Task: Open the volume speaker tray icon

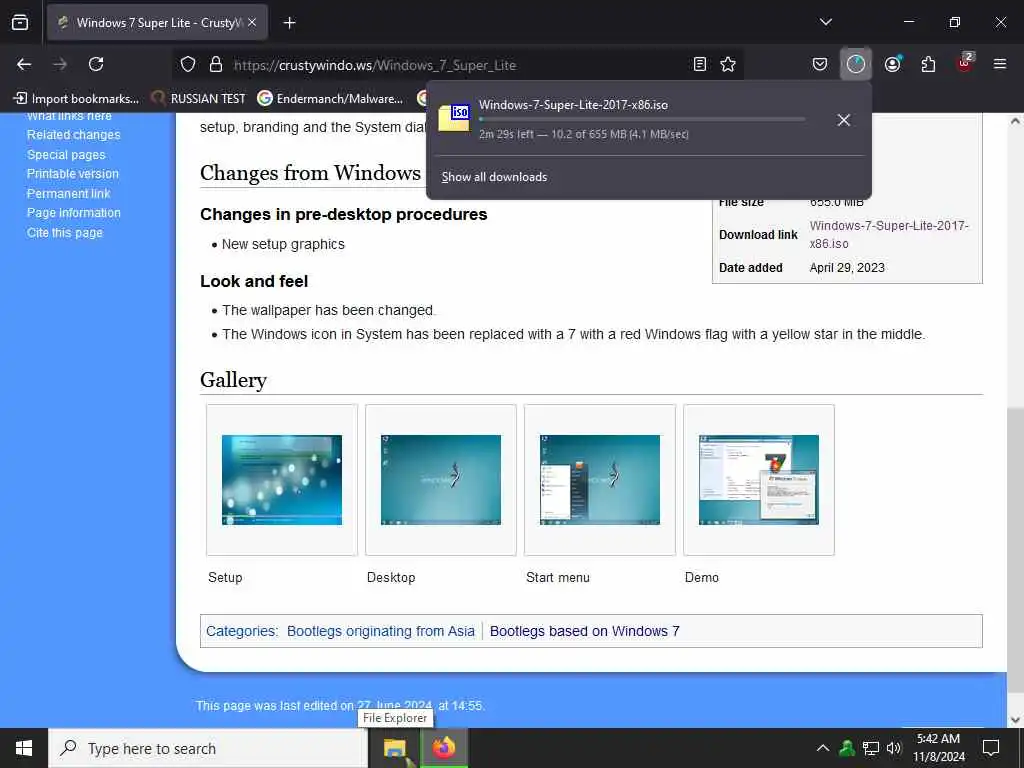Action: tap(894, 748)
